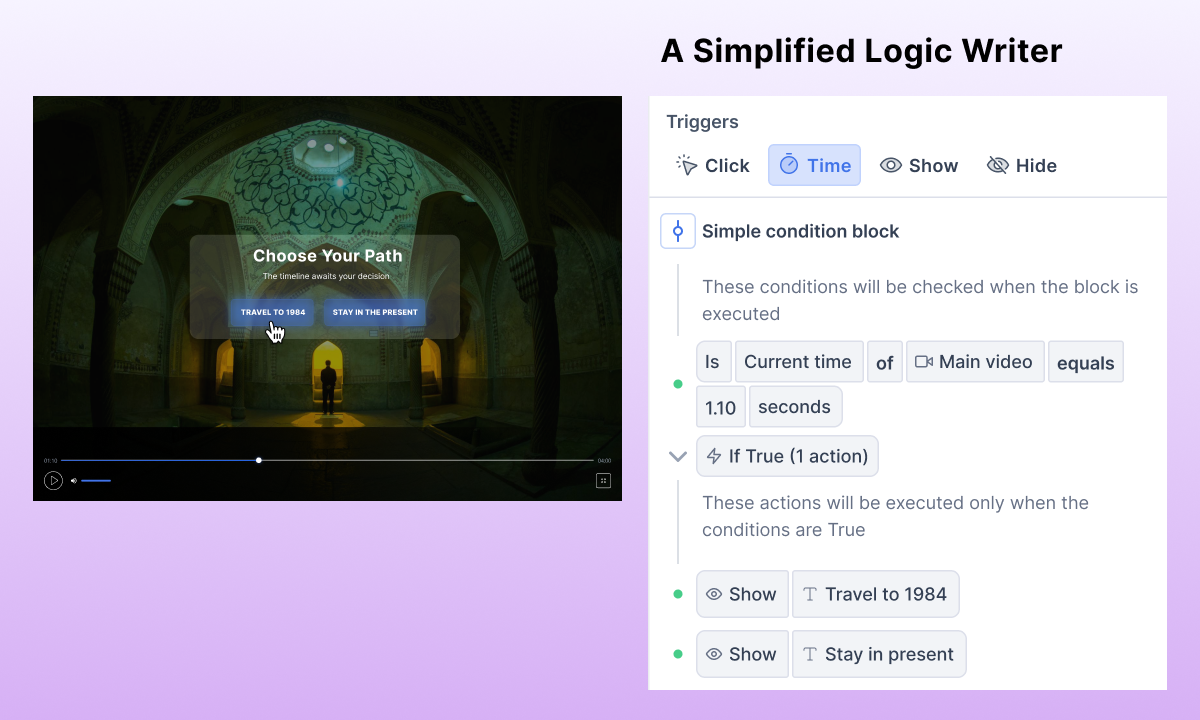Click the video progress slider handle
The height and width of the screenshot is (720, 1200).
259,460
